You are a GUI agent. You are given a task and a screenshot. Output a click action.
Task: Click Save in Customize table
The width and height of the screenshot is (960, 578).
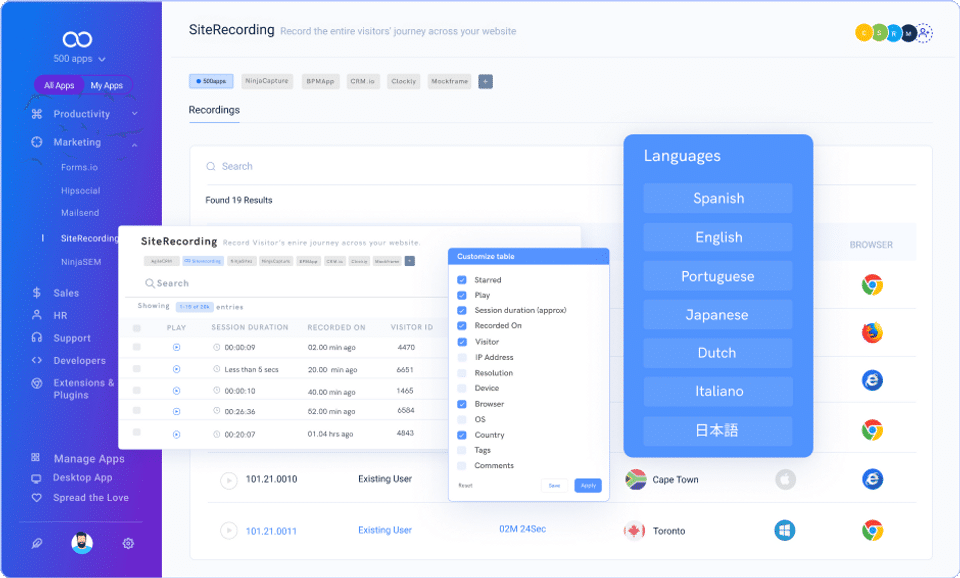tap(554, 486)
